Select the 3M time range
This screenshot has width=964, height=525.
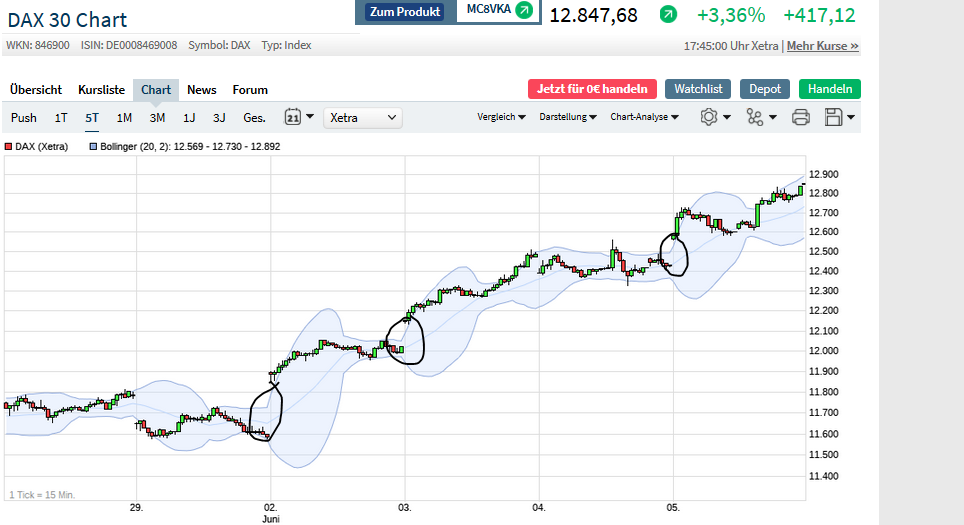point(157,117)
